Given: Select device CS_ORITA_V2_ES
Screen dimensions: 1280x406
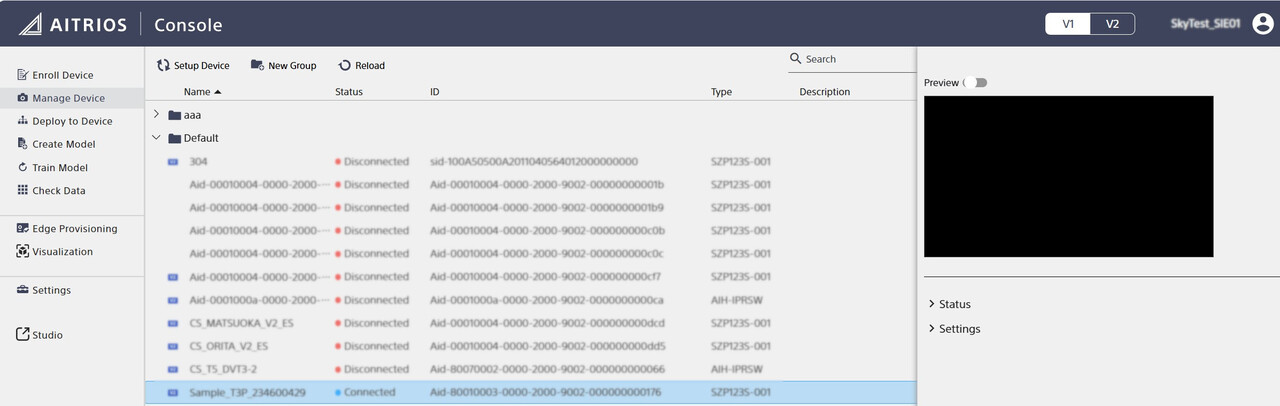Looking at the screenshot, I should (229, 346).
